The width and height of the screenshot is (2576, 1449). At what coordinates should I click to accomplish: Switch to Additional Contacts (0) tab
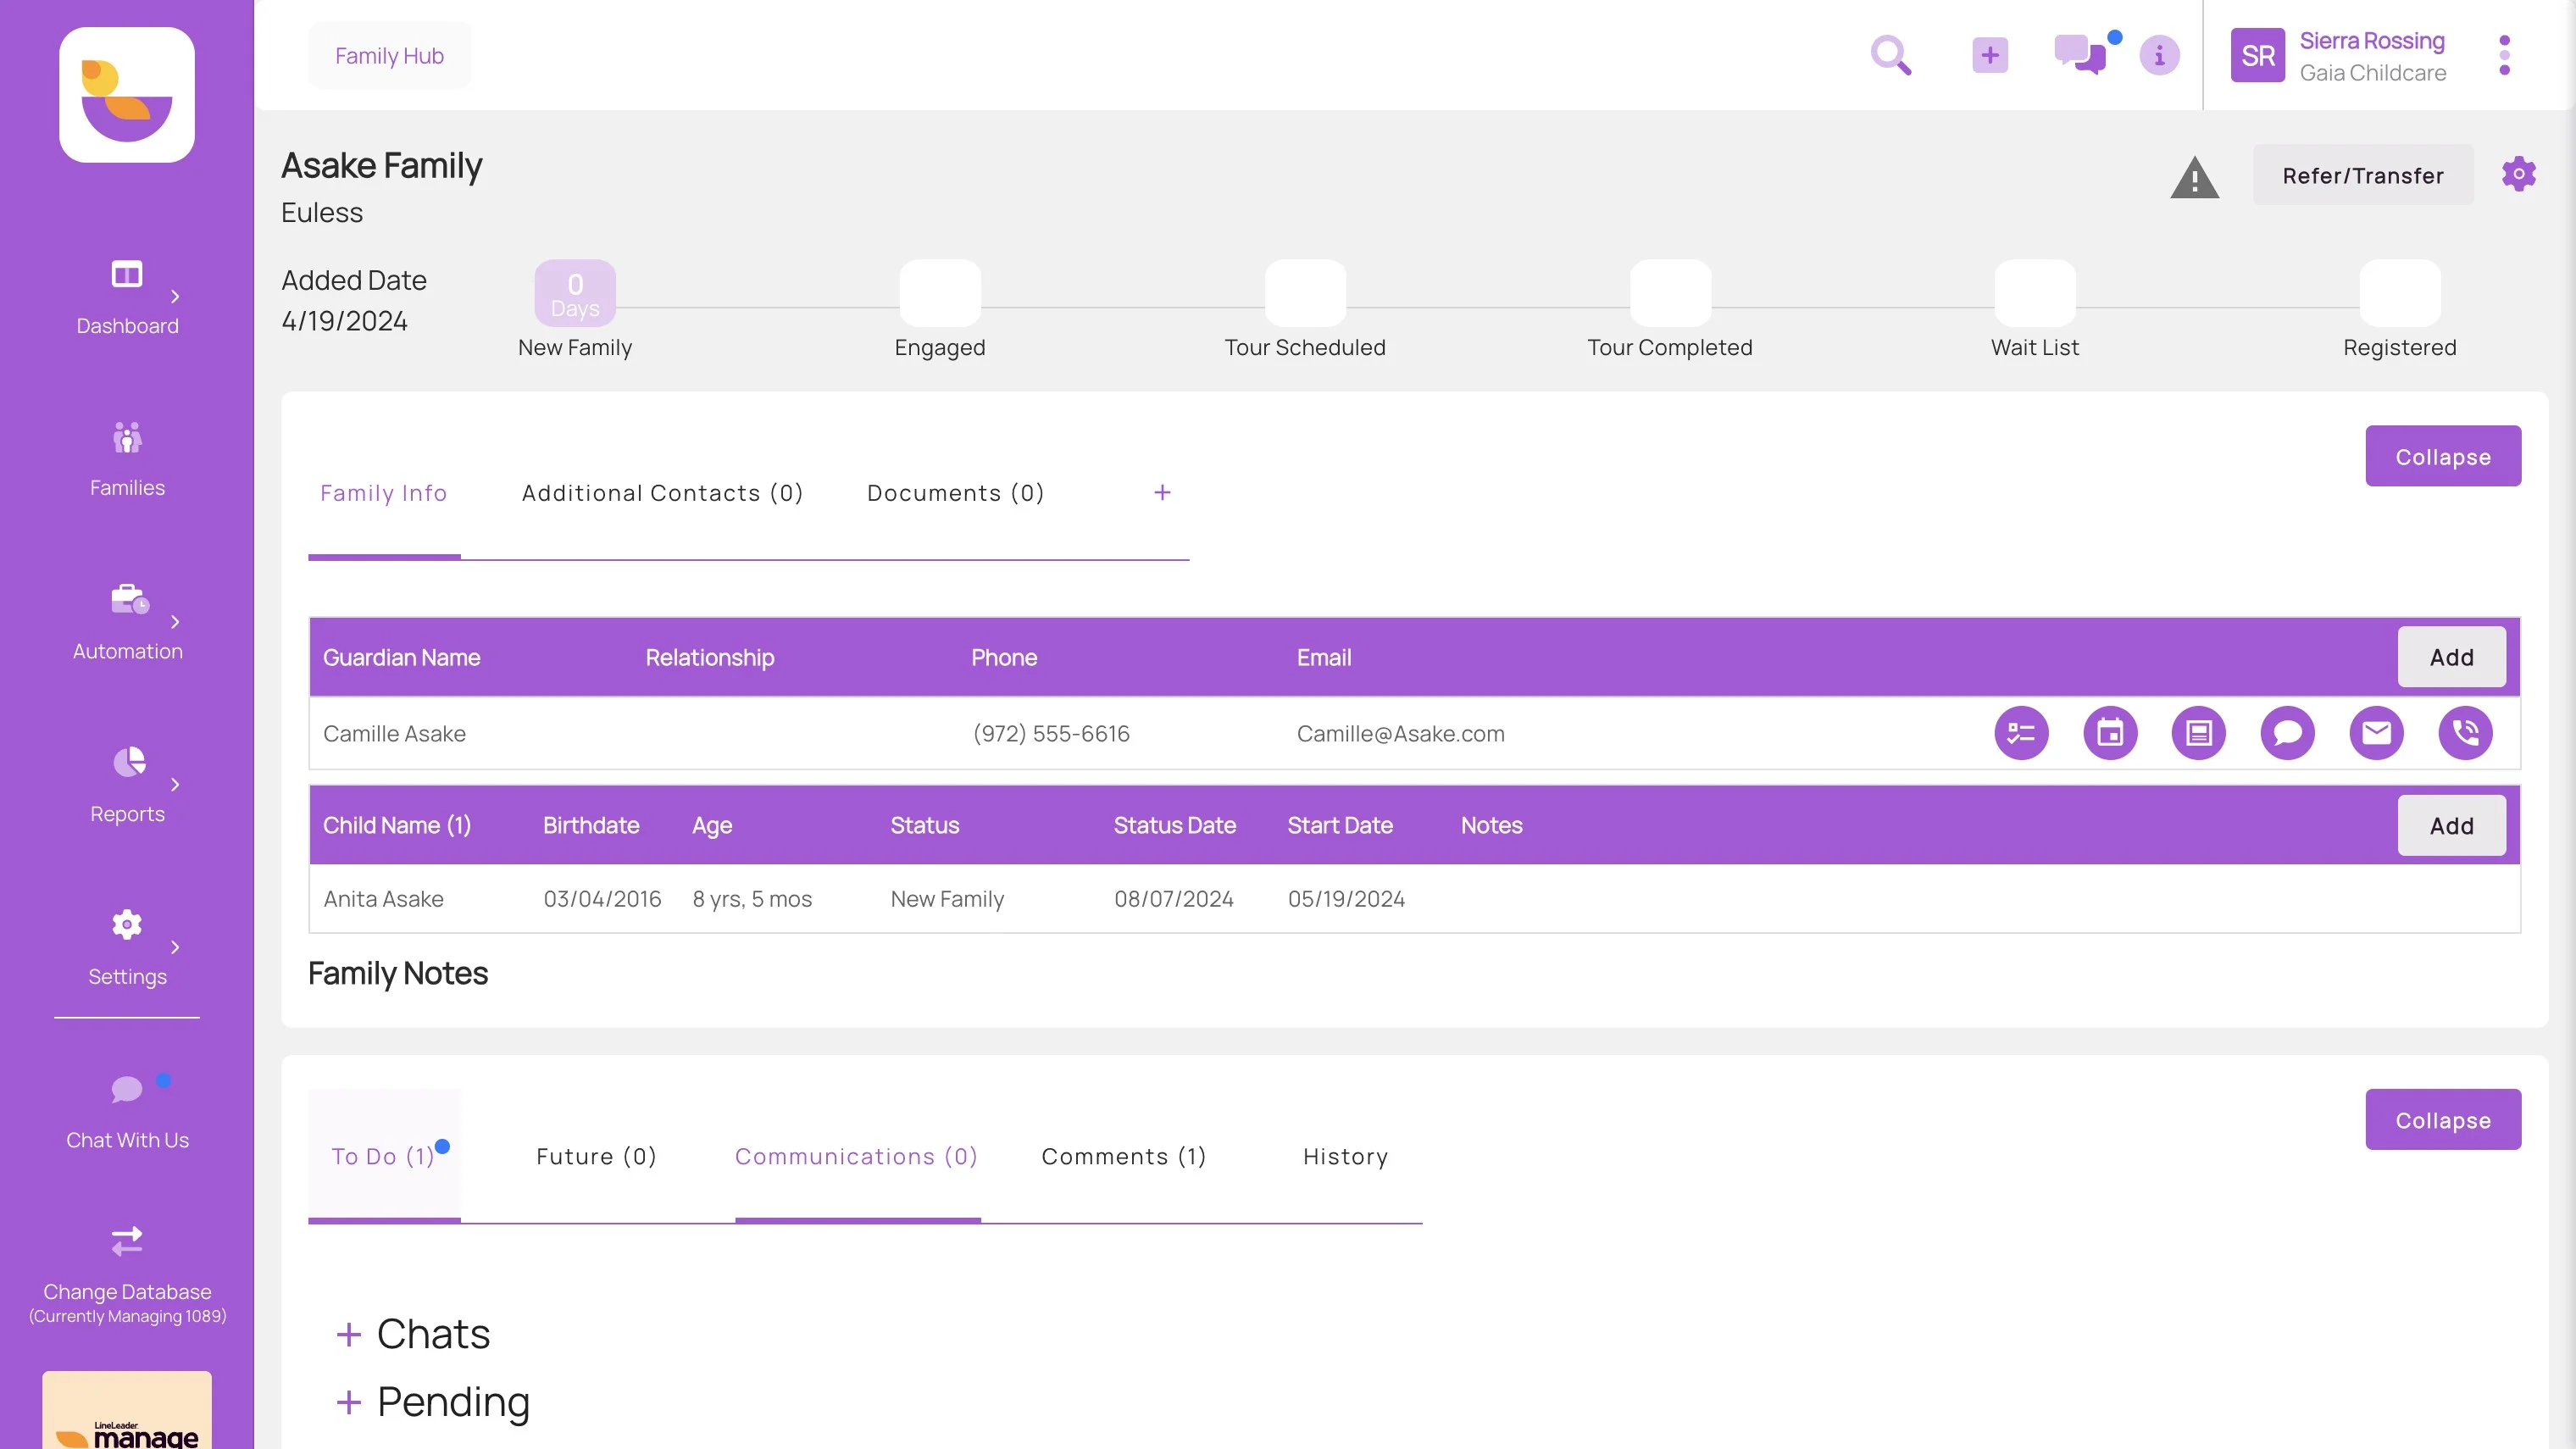pyautogui.click(x=662, y=493)
